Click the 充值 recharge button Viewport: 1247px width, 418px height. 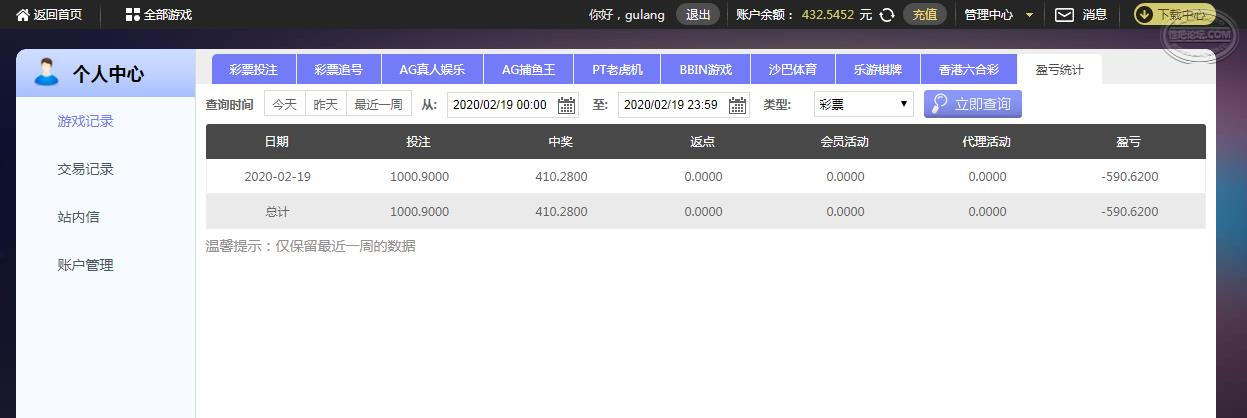925,15
